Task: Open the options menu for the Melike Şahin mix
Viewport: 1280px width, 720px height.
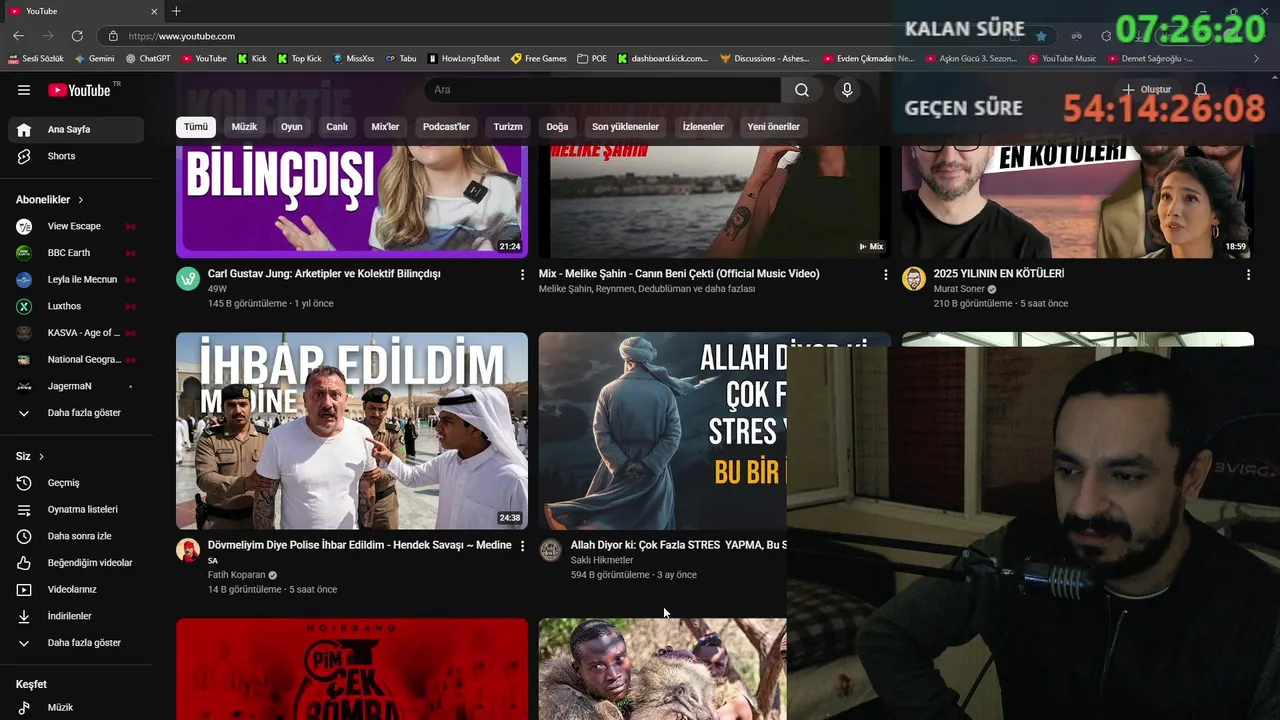Action: coord(885,274)
